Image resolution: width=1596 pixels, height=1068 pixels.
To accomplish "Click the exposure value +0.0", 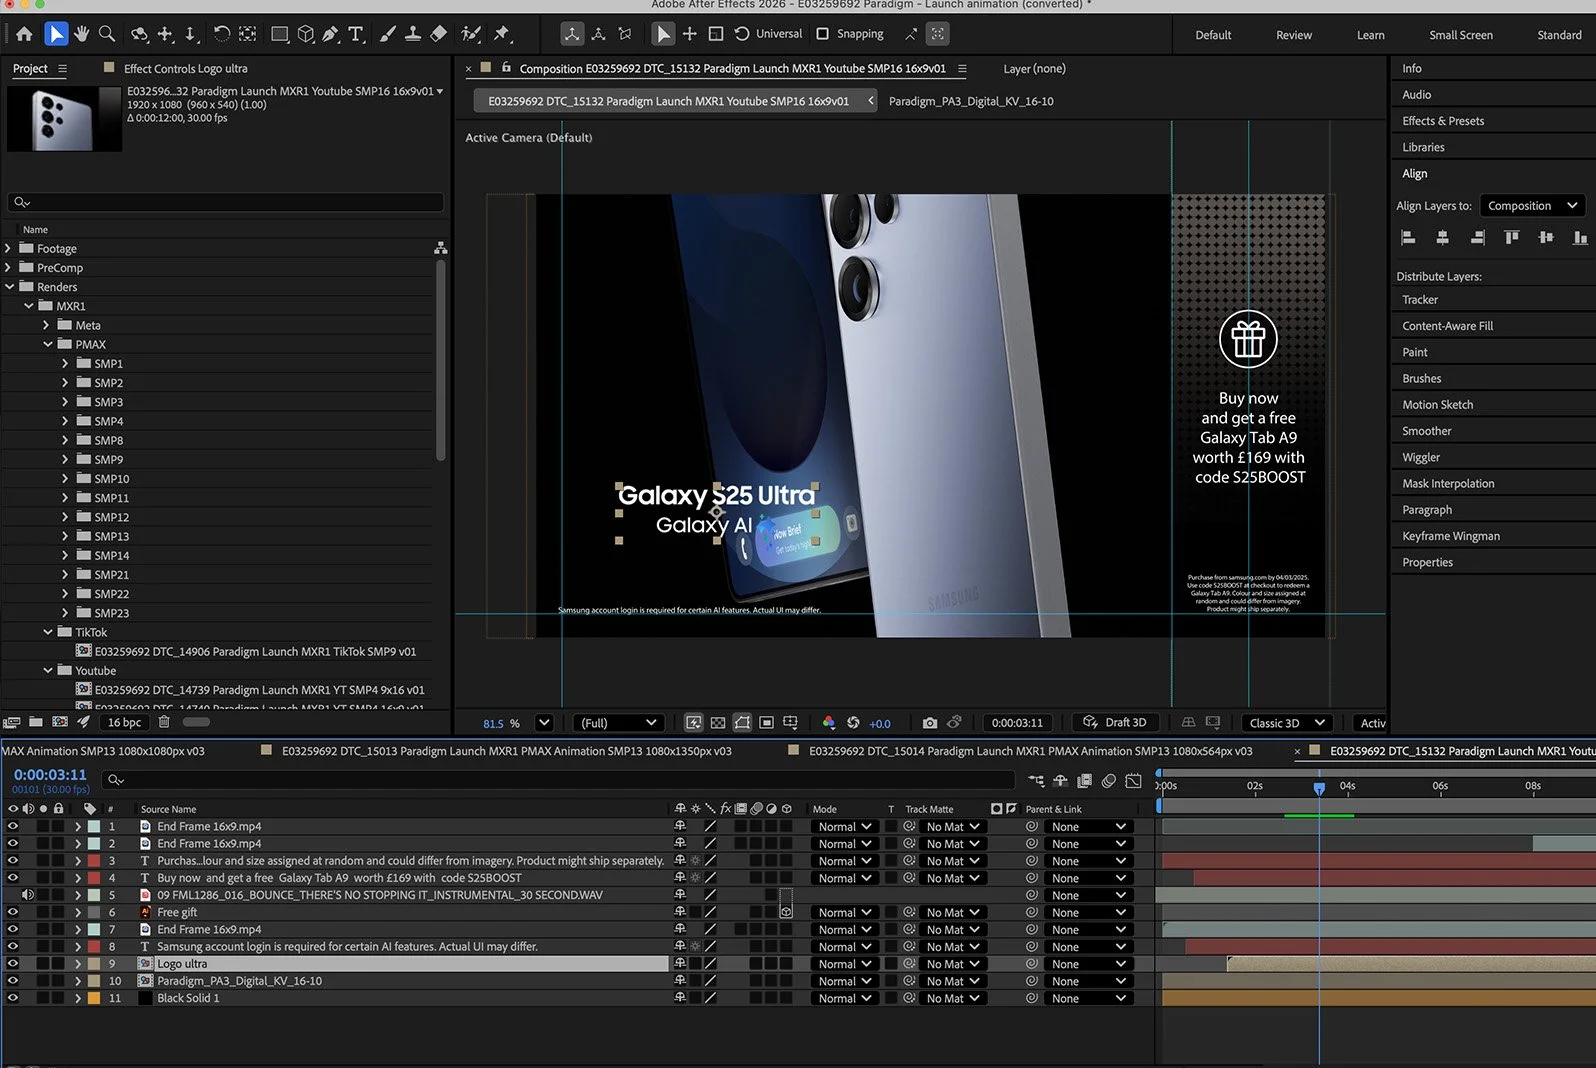I will point(880,724).
